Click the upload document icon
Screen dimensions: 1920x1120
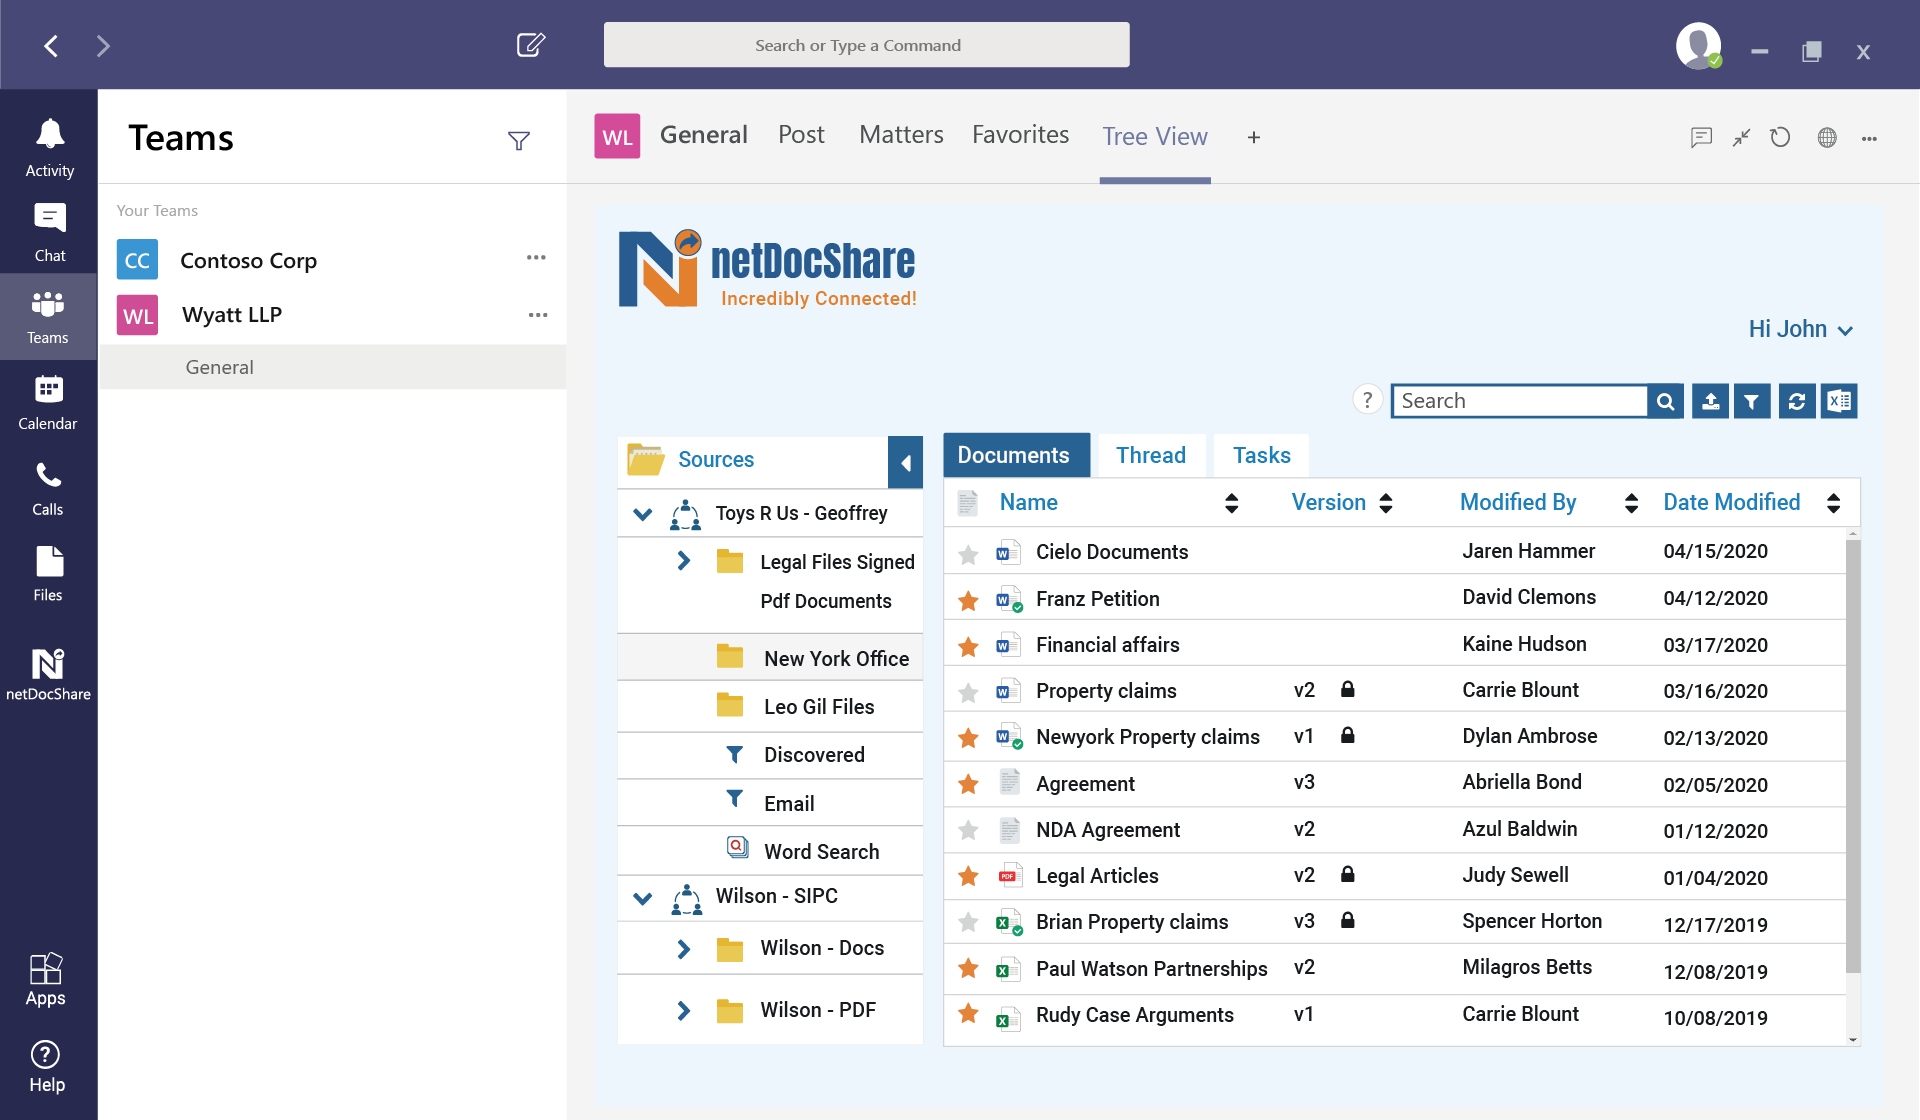point(1710,401)
